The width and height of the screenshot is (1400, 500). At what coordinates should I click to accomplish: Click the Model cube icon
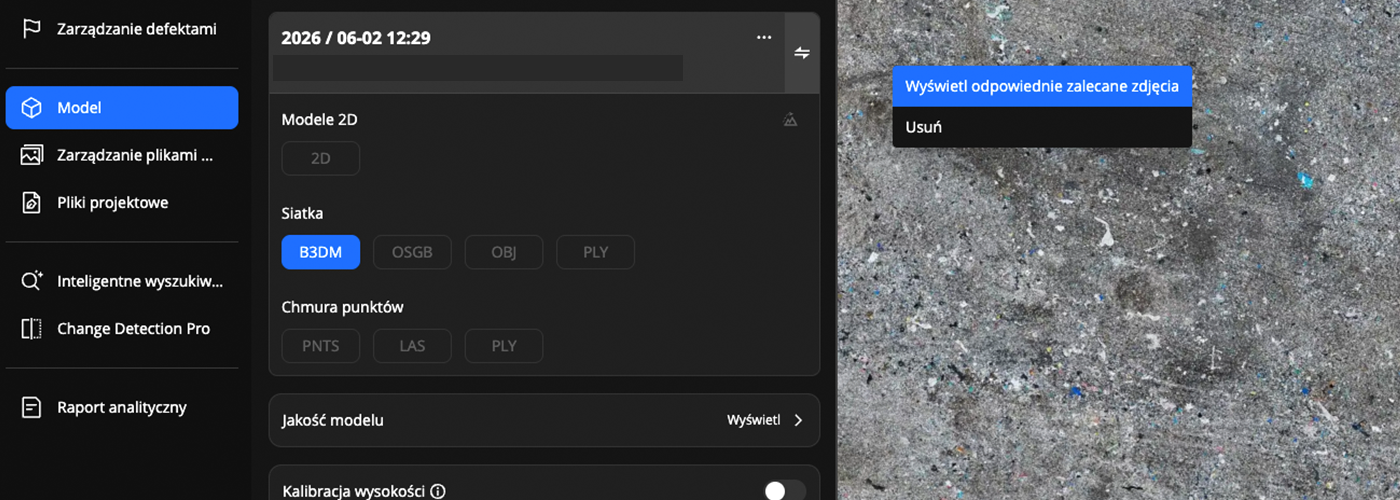pyautogui.click(x=31, y=108)
